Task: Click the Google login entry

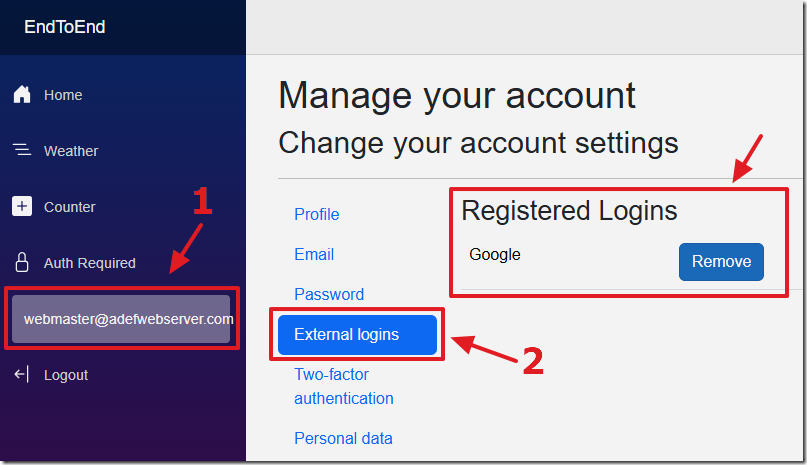Action: click(x=495, y=254)
